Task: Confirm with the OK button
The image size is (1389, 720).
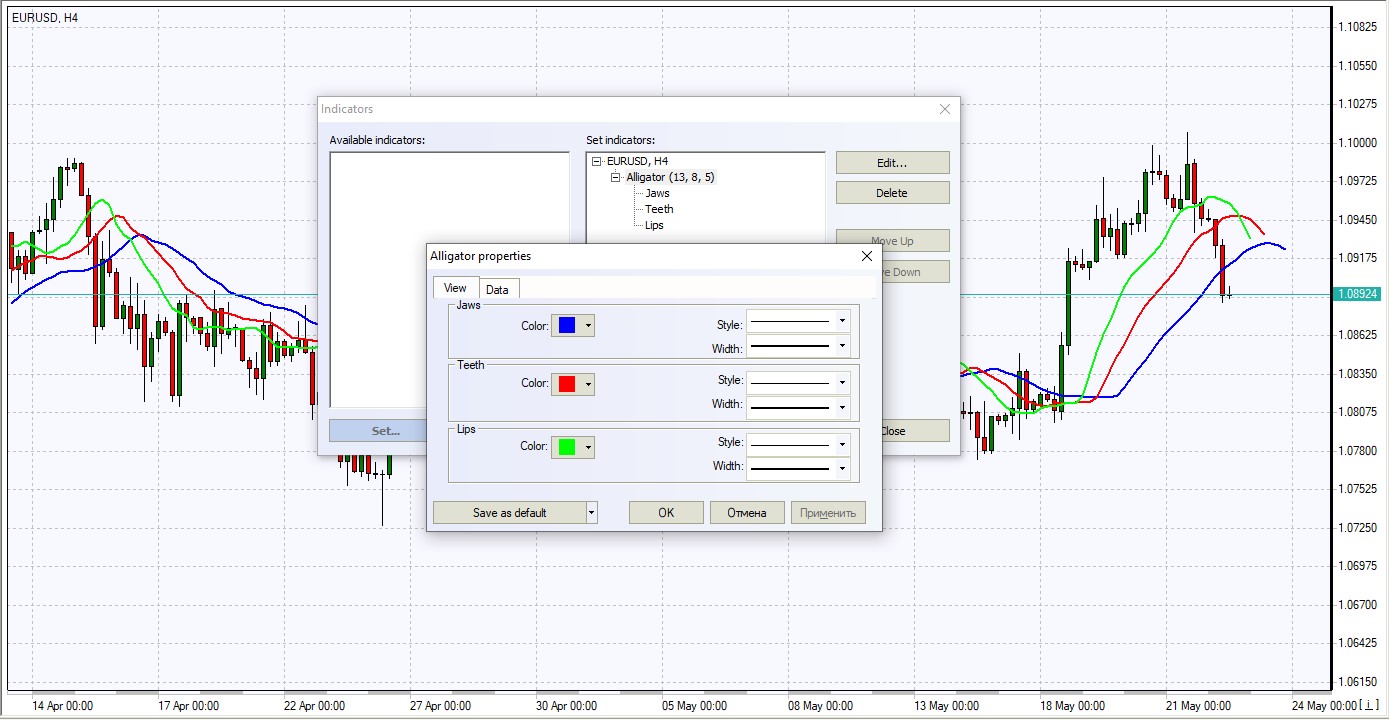Action: [x=666, y=513]
